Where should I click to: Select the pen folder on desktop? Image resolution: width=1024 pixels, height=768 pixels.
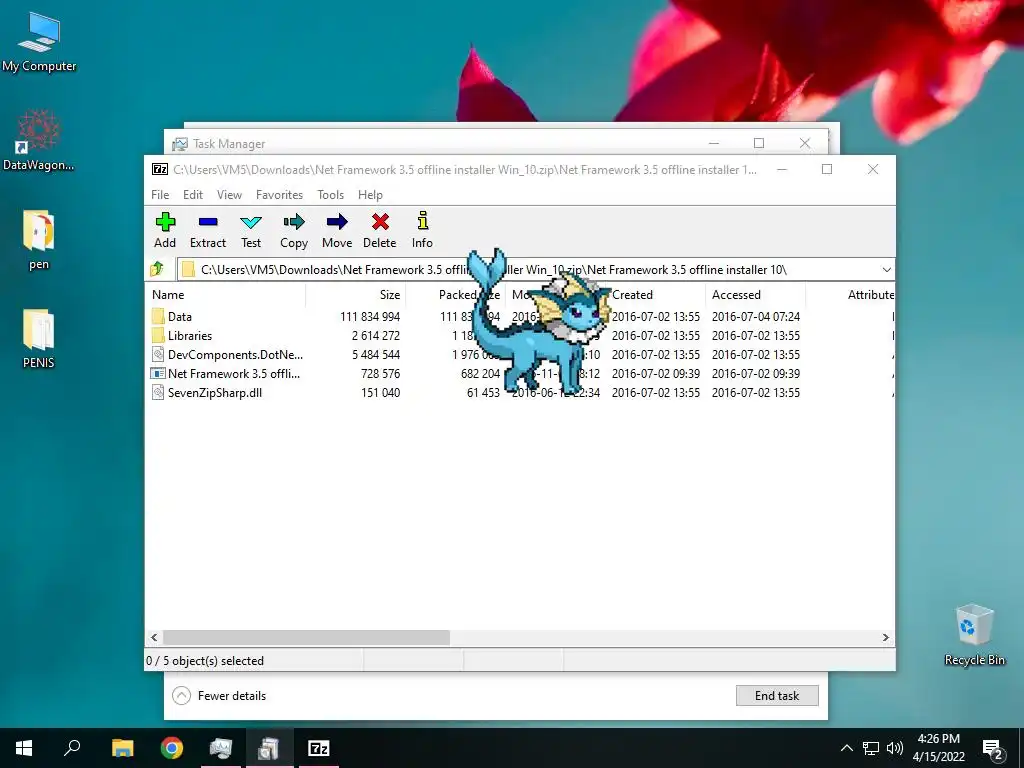click(39, 240)
